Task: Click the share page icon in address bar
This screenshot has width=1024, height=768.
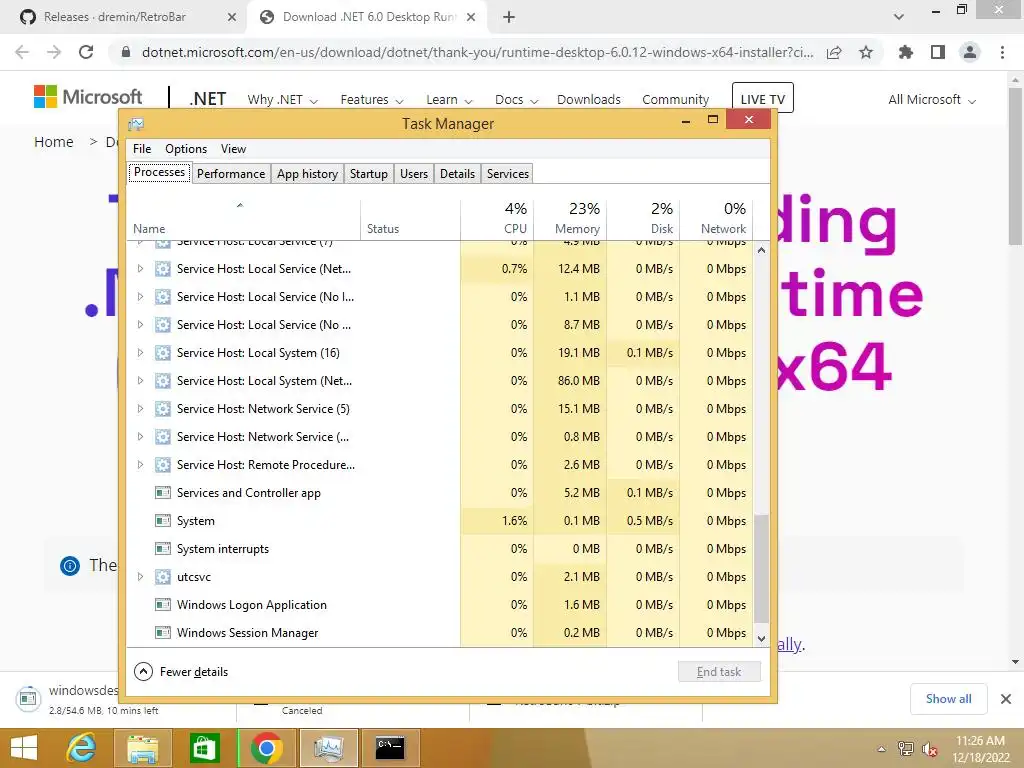Action: 834,52
